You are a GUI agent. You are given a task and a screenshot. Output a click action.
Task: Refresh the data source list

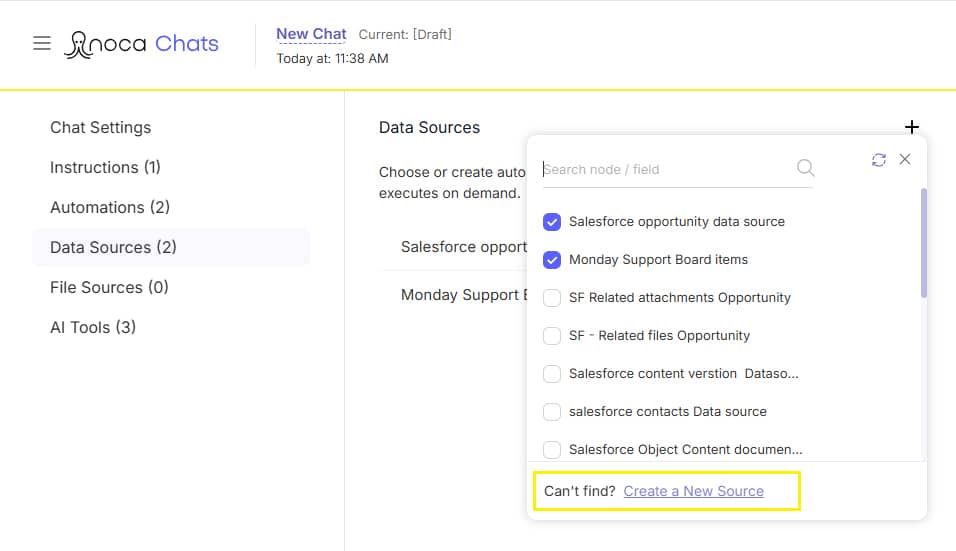pos(879,160)
